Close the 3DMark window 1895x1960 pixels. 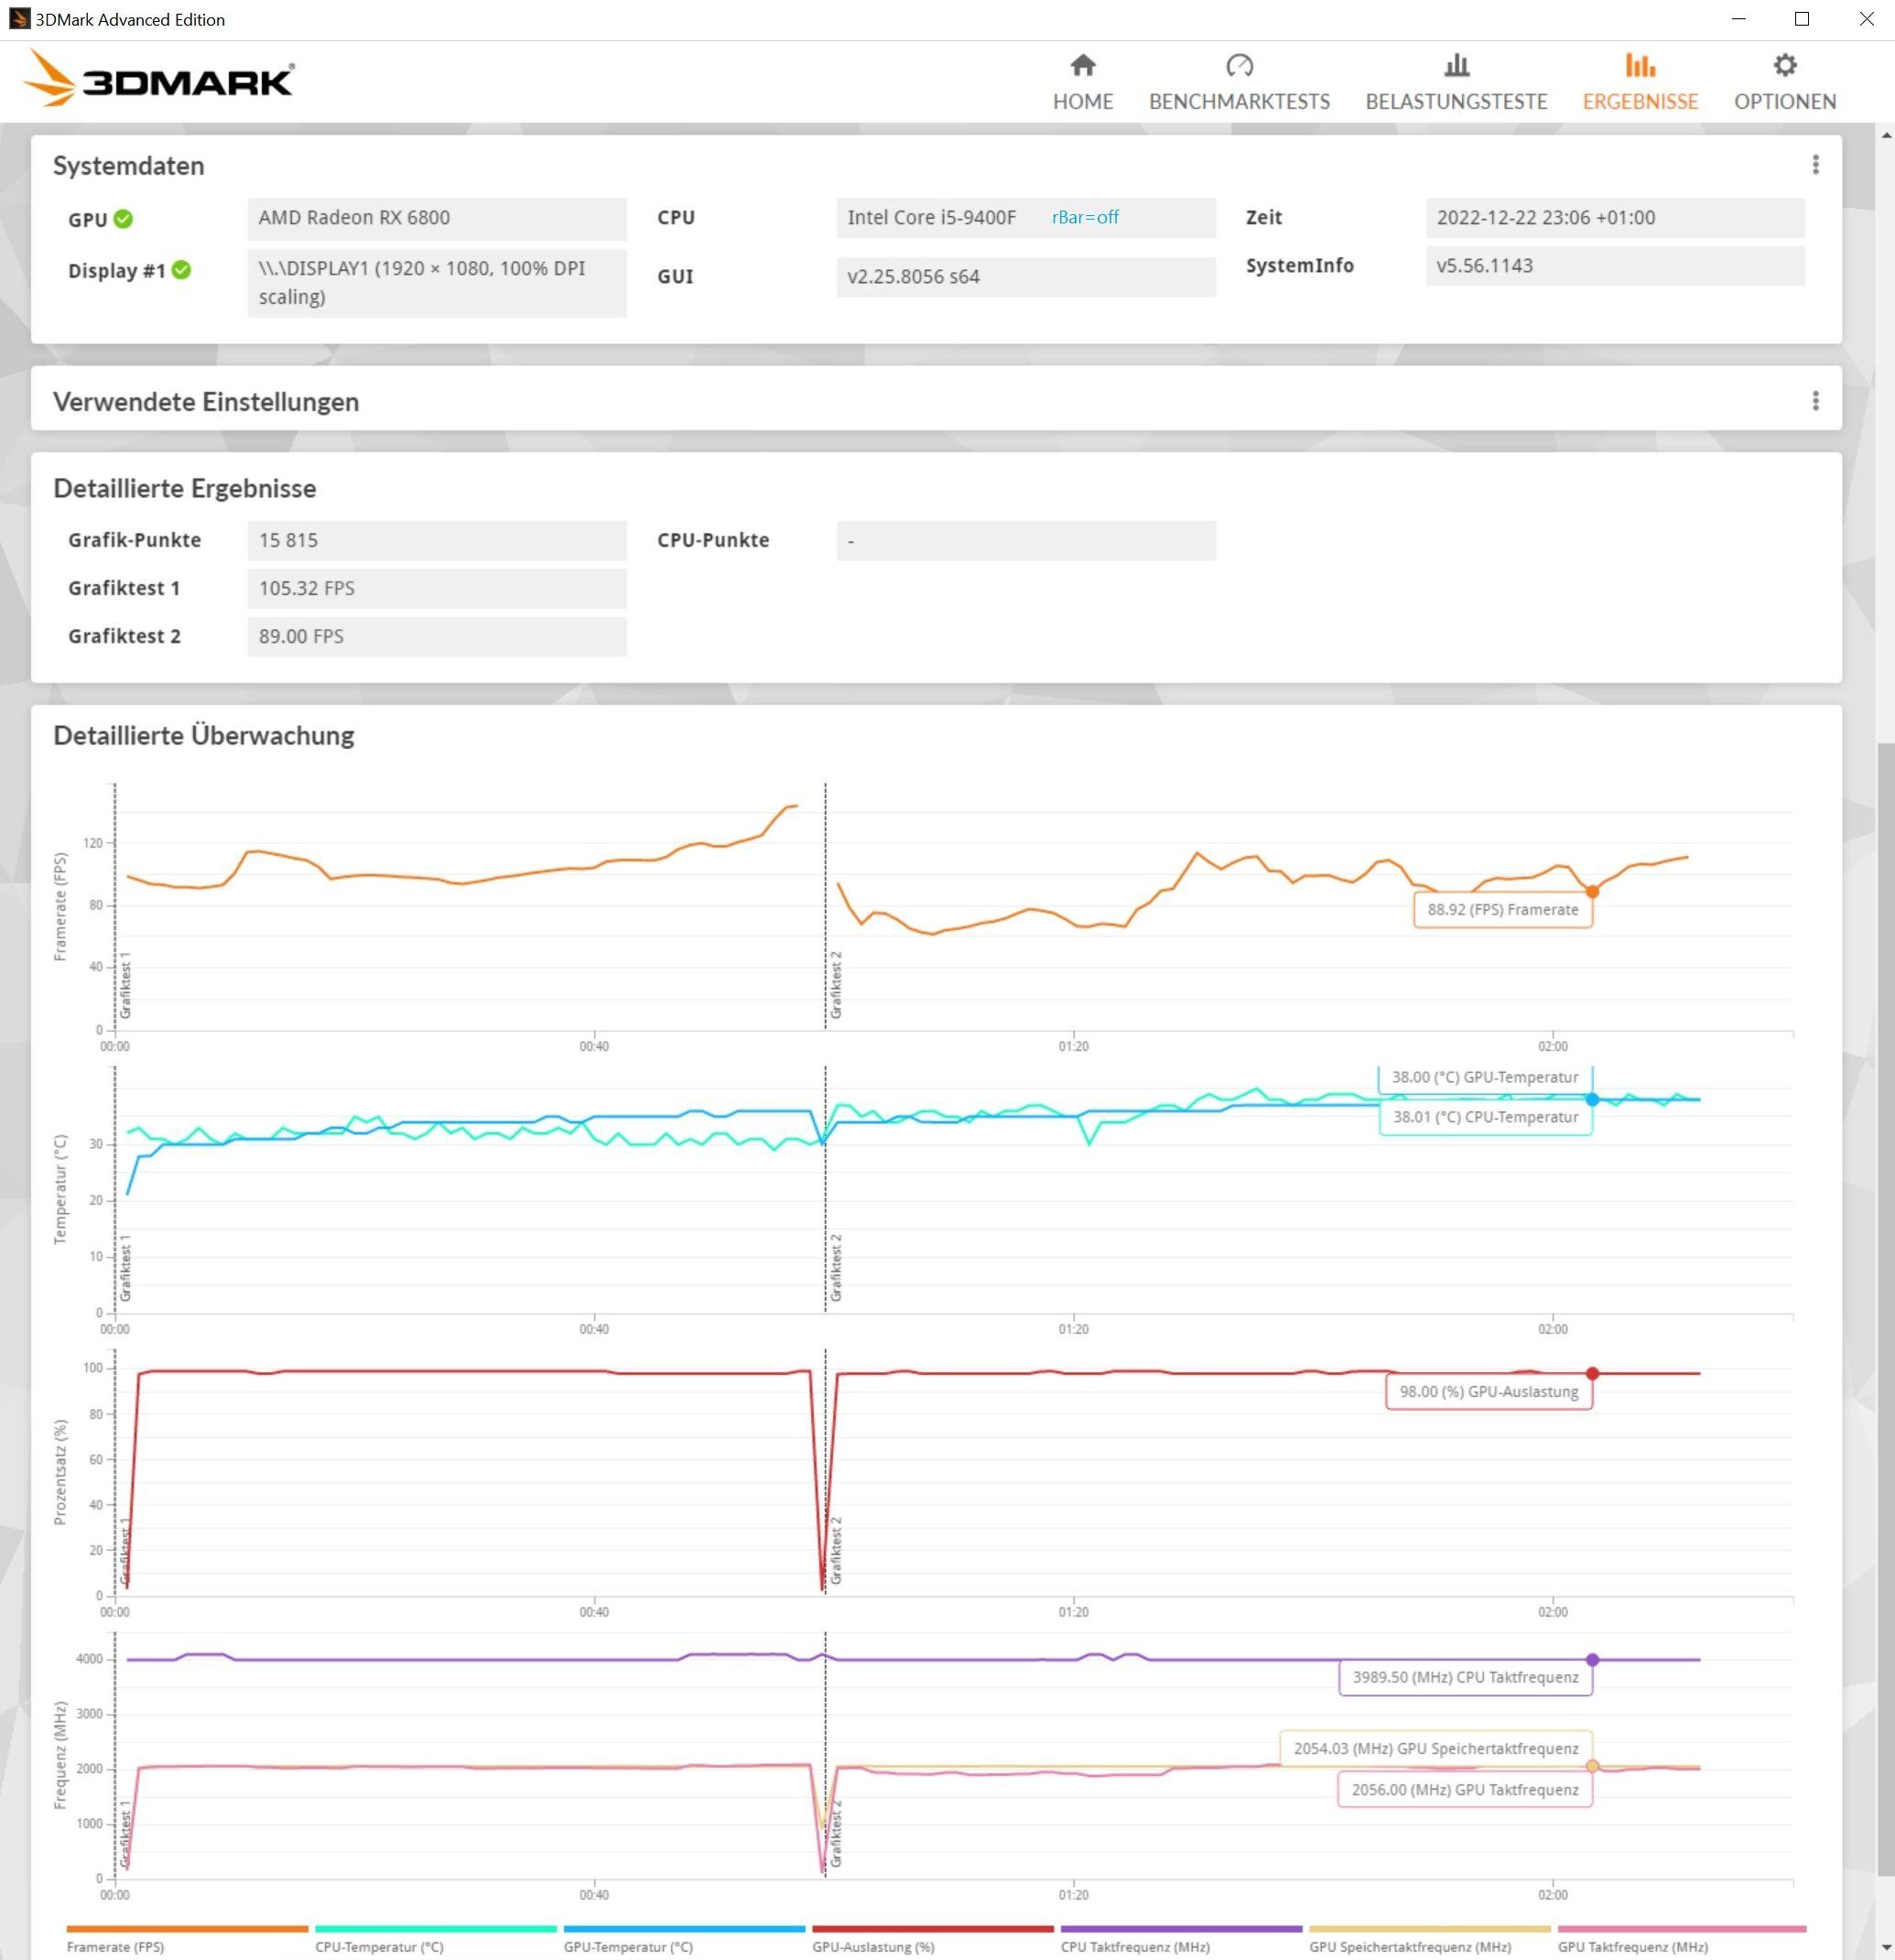click(x=1865, y=19)
